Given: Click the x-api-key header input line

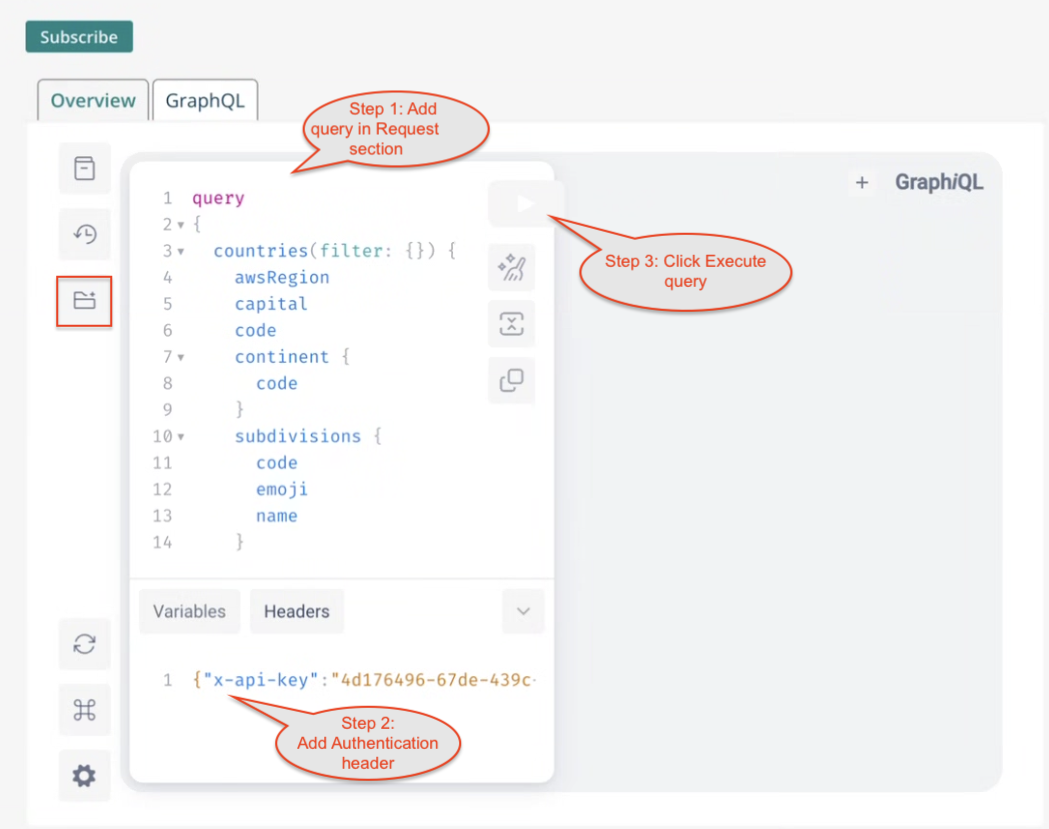Looking at the screenshot, I should click(365, 680).
